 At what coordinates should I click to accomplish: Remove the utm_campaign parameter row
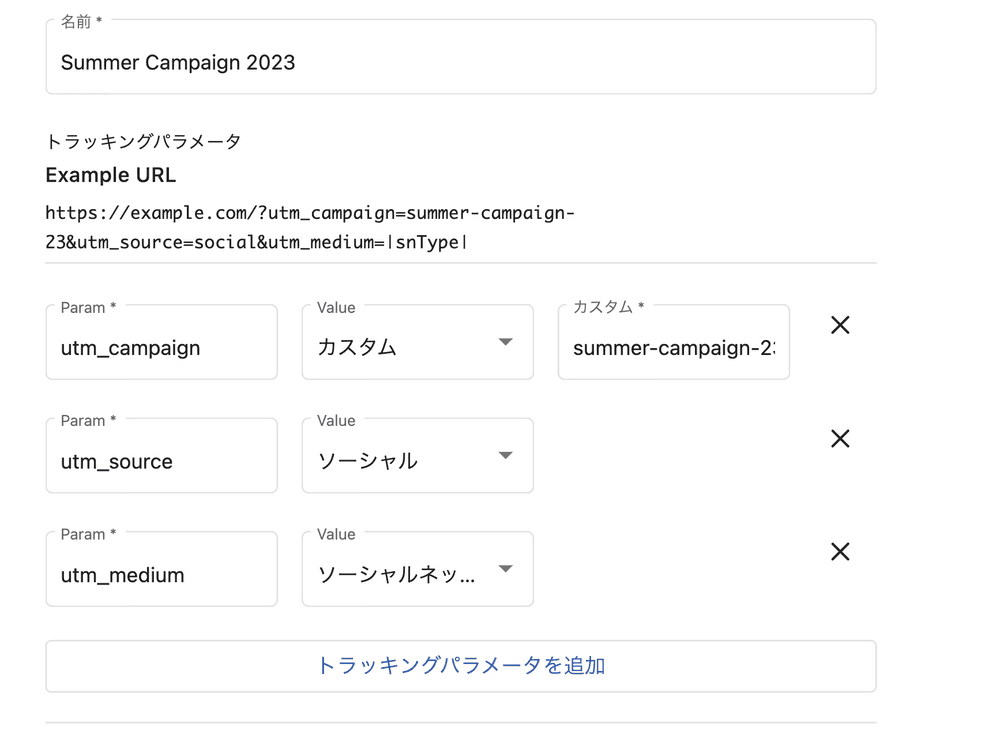(x=840, y=325)
